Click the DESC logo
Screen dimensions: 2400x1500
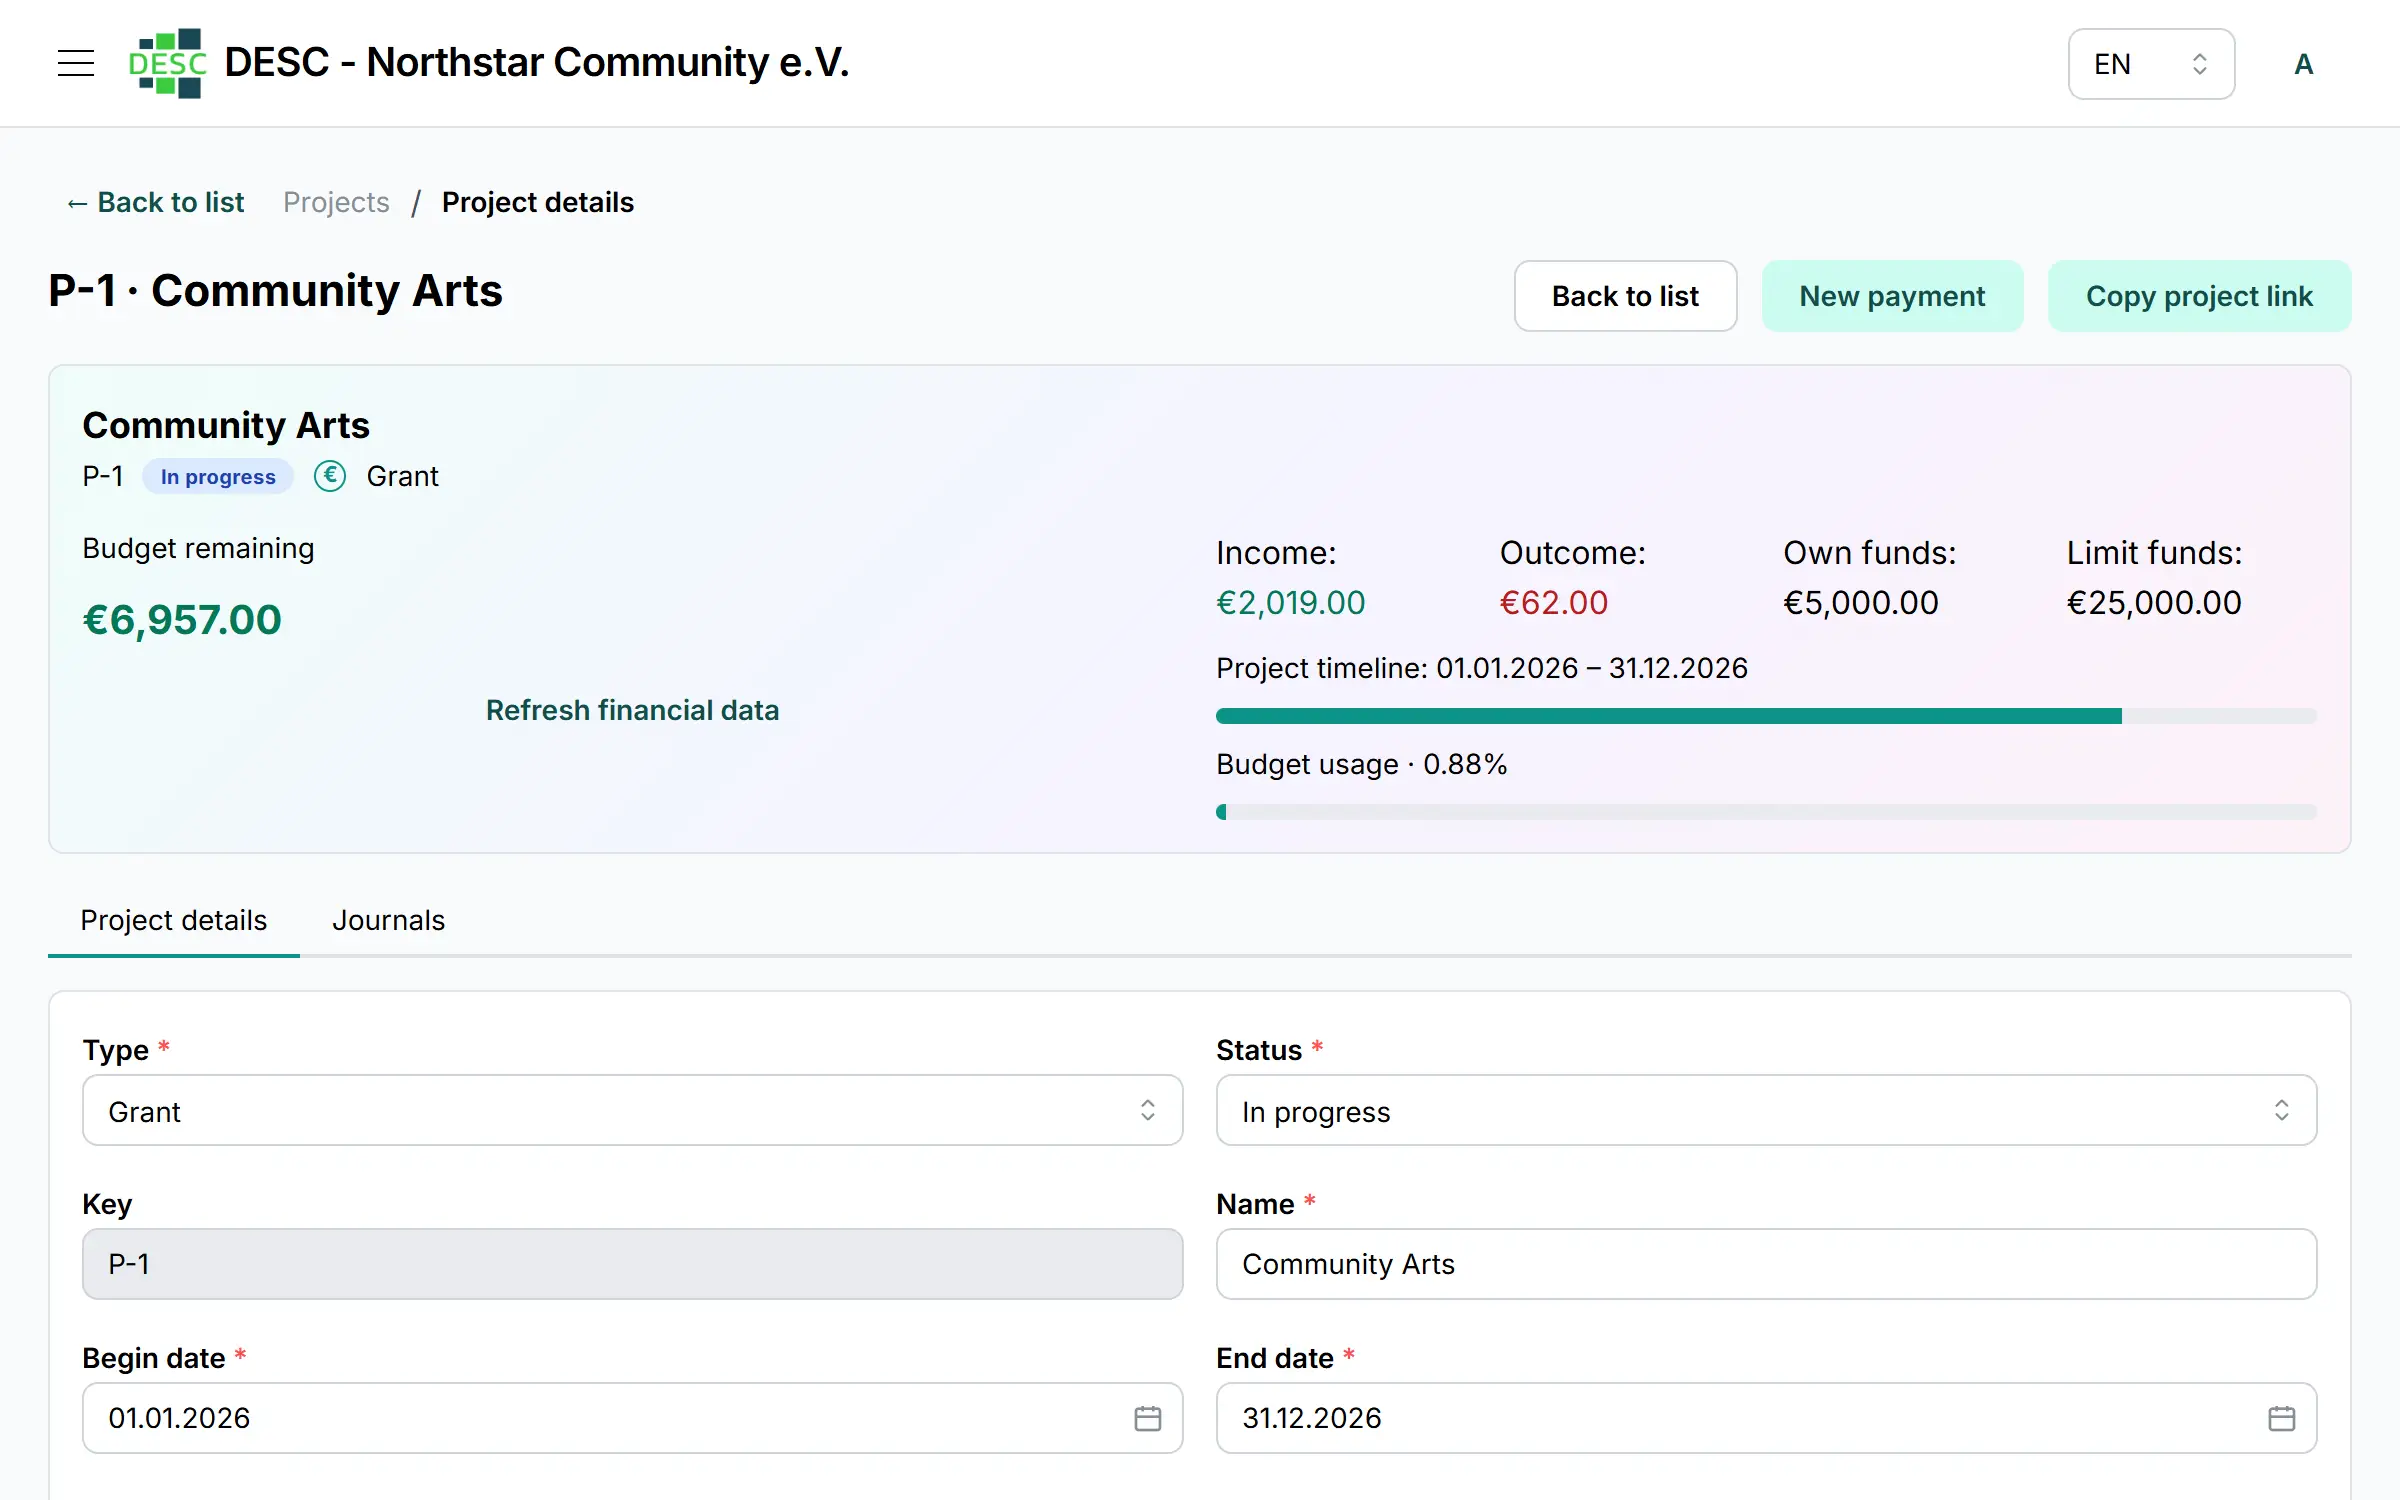168,63
